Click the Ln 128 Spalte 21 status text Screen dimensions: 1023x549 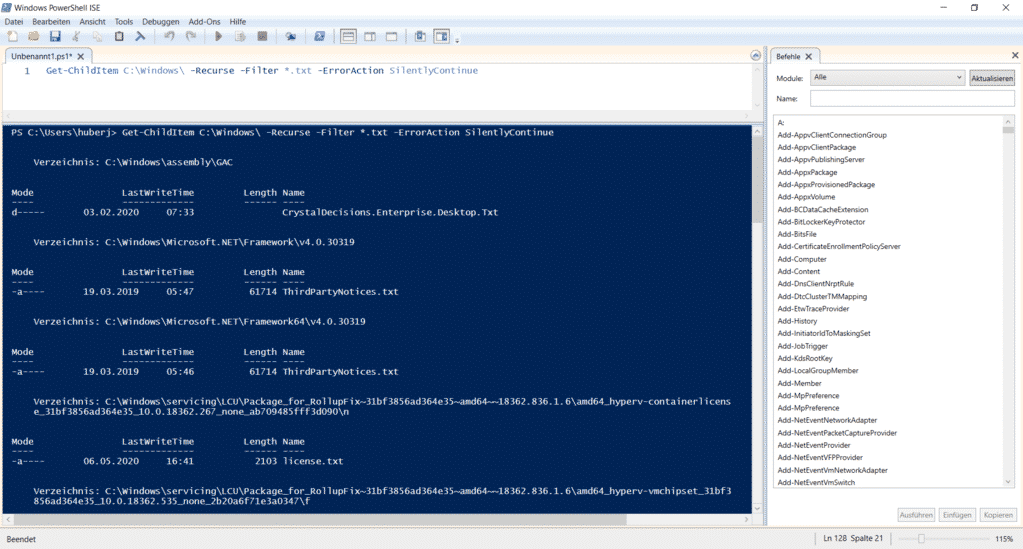[853, 539]
